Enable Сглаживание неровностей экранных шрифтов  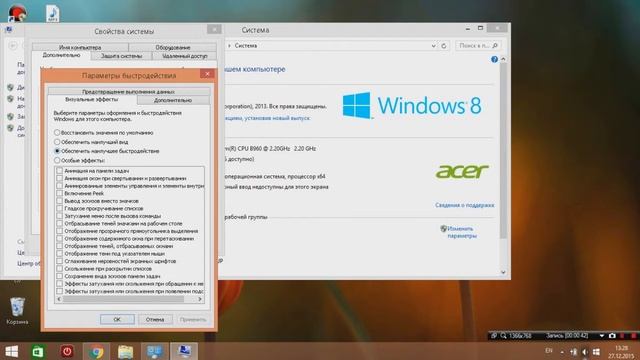[60, 261]
